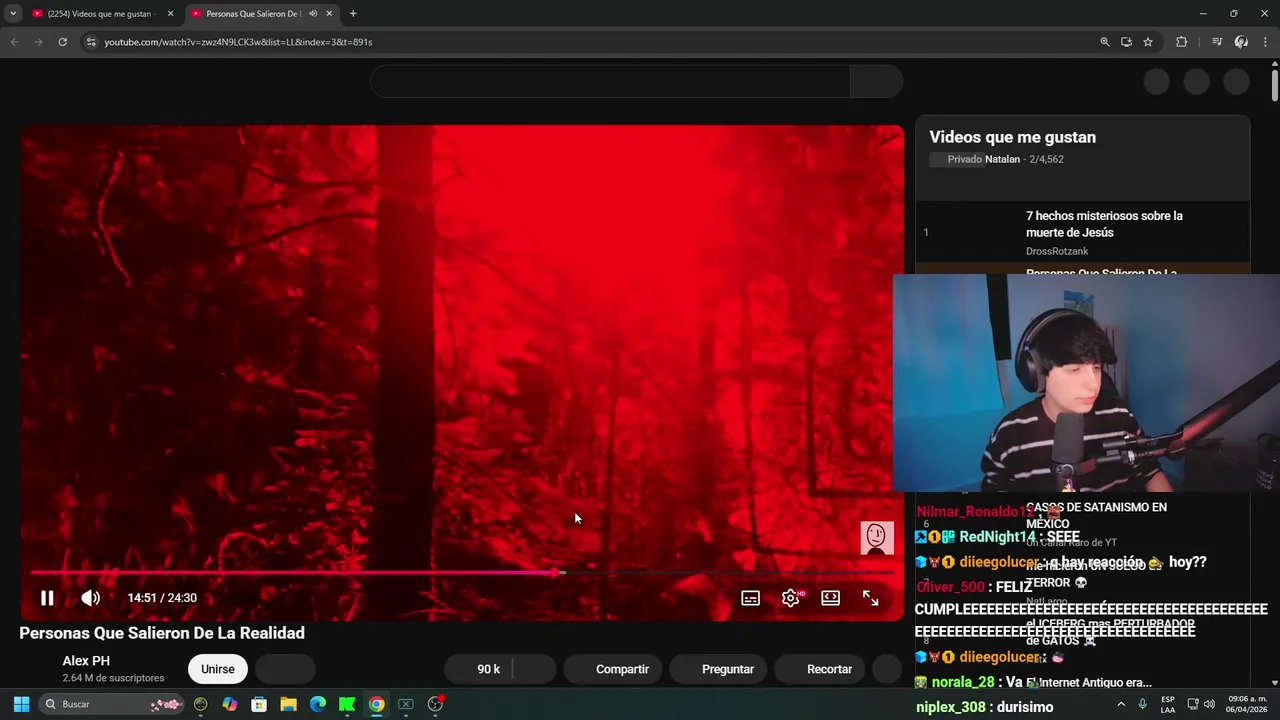Viewport: 1280px width, 720px height.
Task: Open Microsoft Store from the taskbar
Action: (259, 704)
